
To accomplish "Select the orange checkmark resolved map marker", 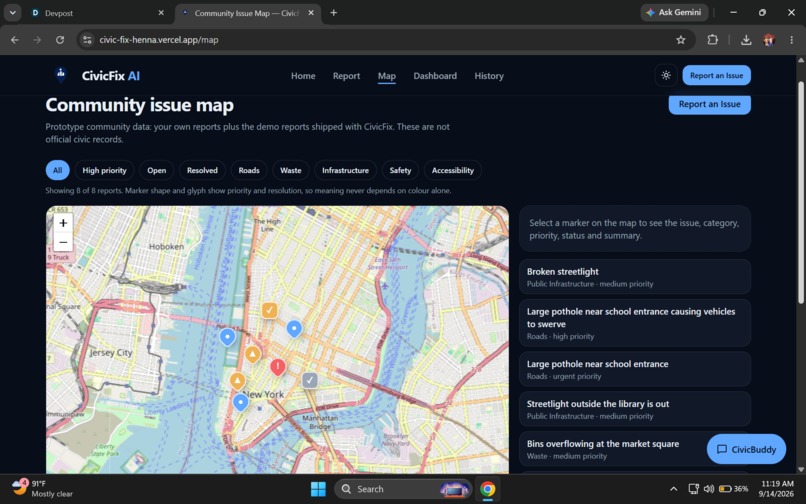I will [269, 310].
